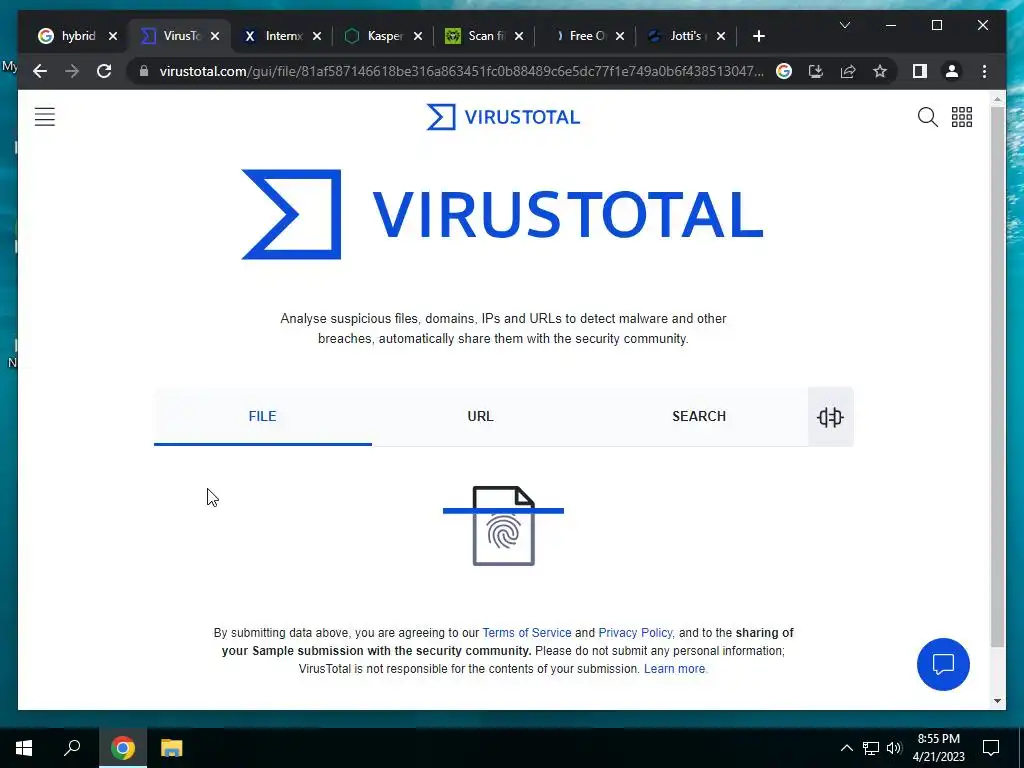Screen dimensions: 1024x768
Task: Open the Windows Start menu
Action: point(24,748)
